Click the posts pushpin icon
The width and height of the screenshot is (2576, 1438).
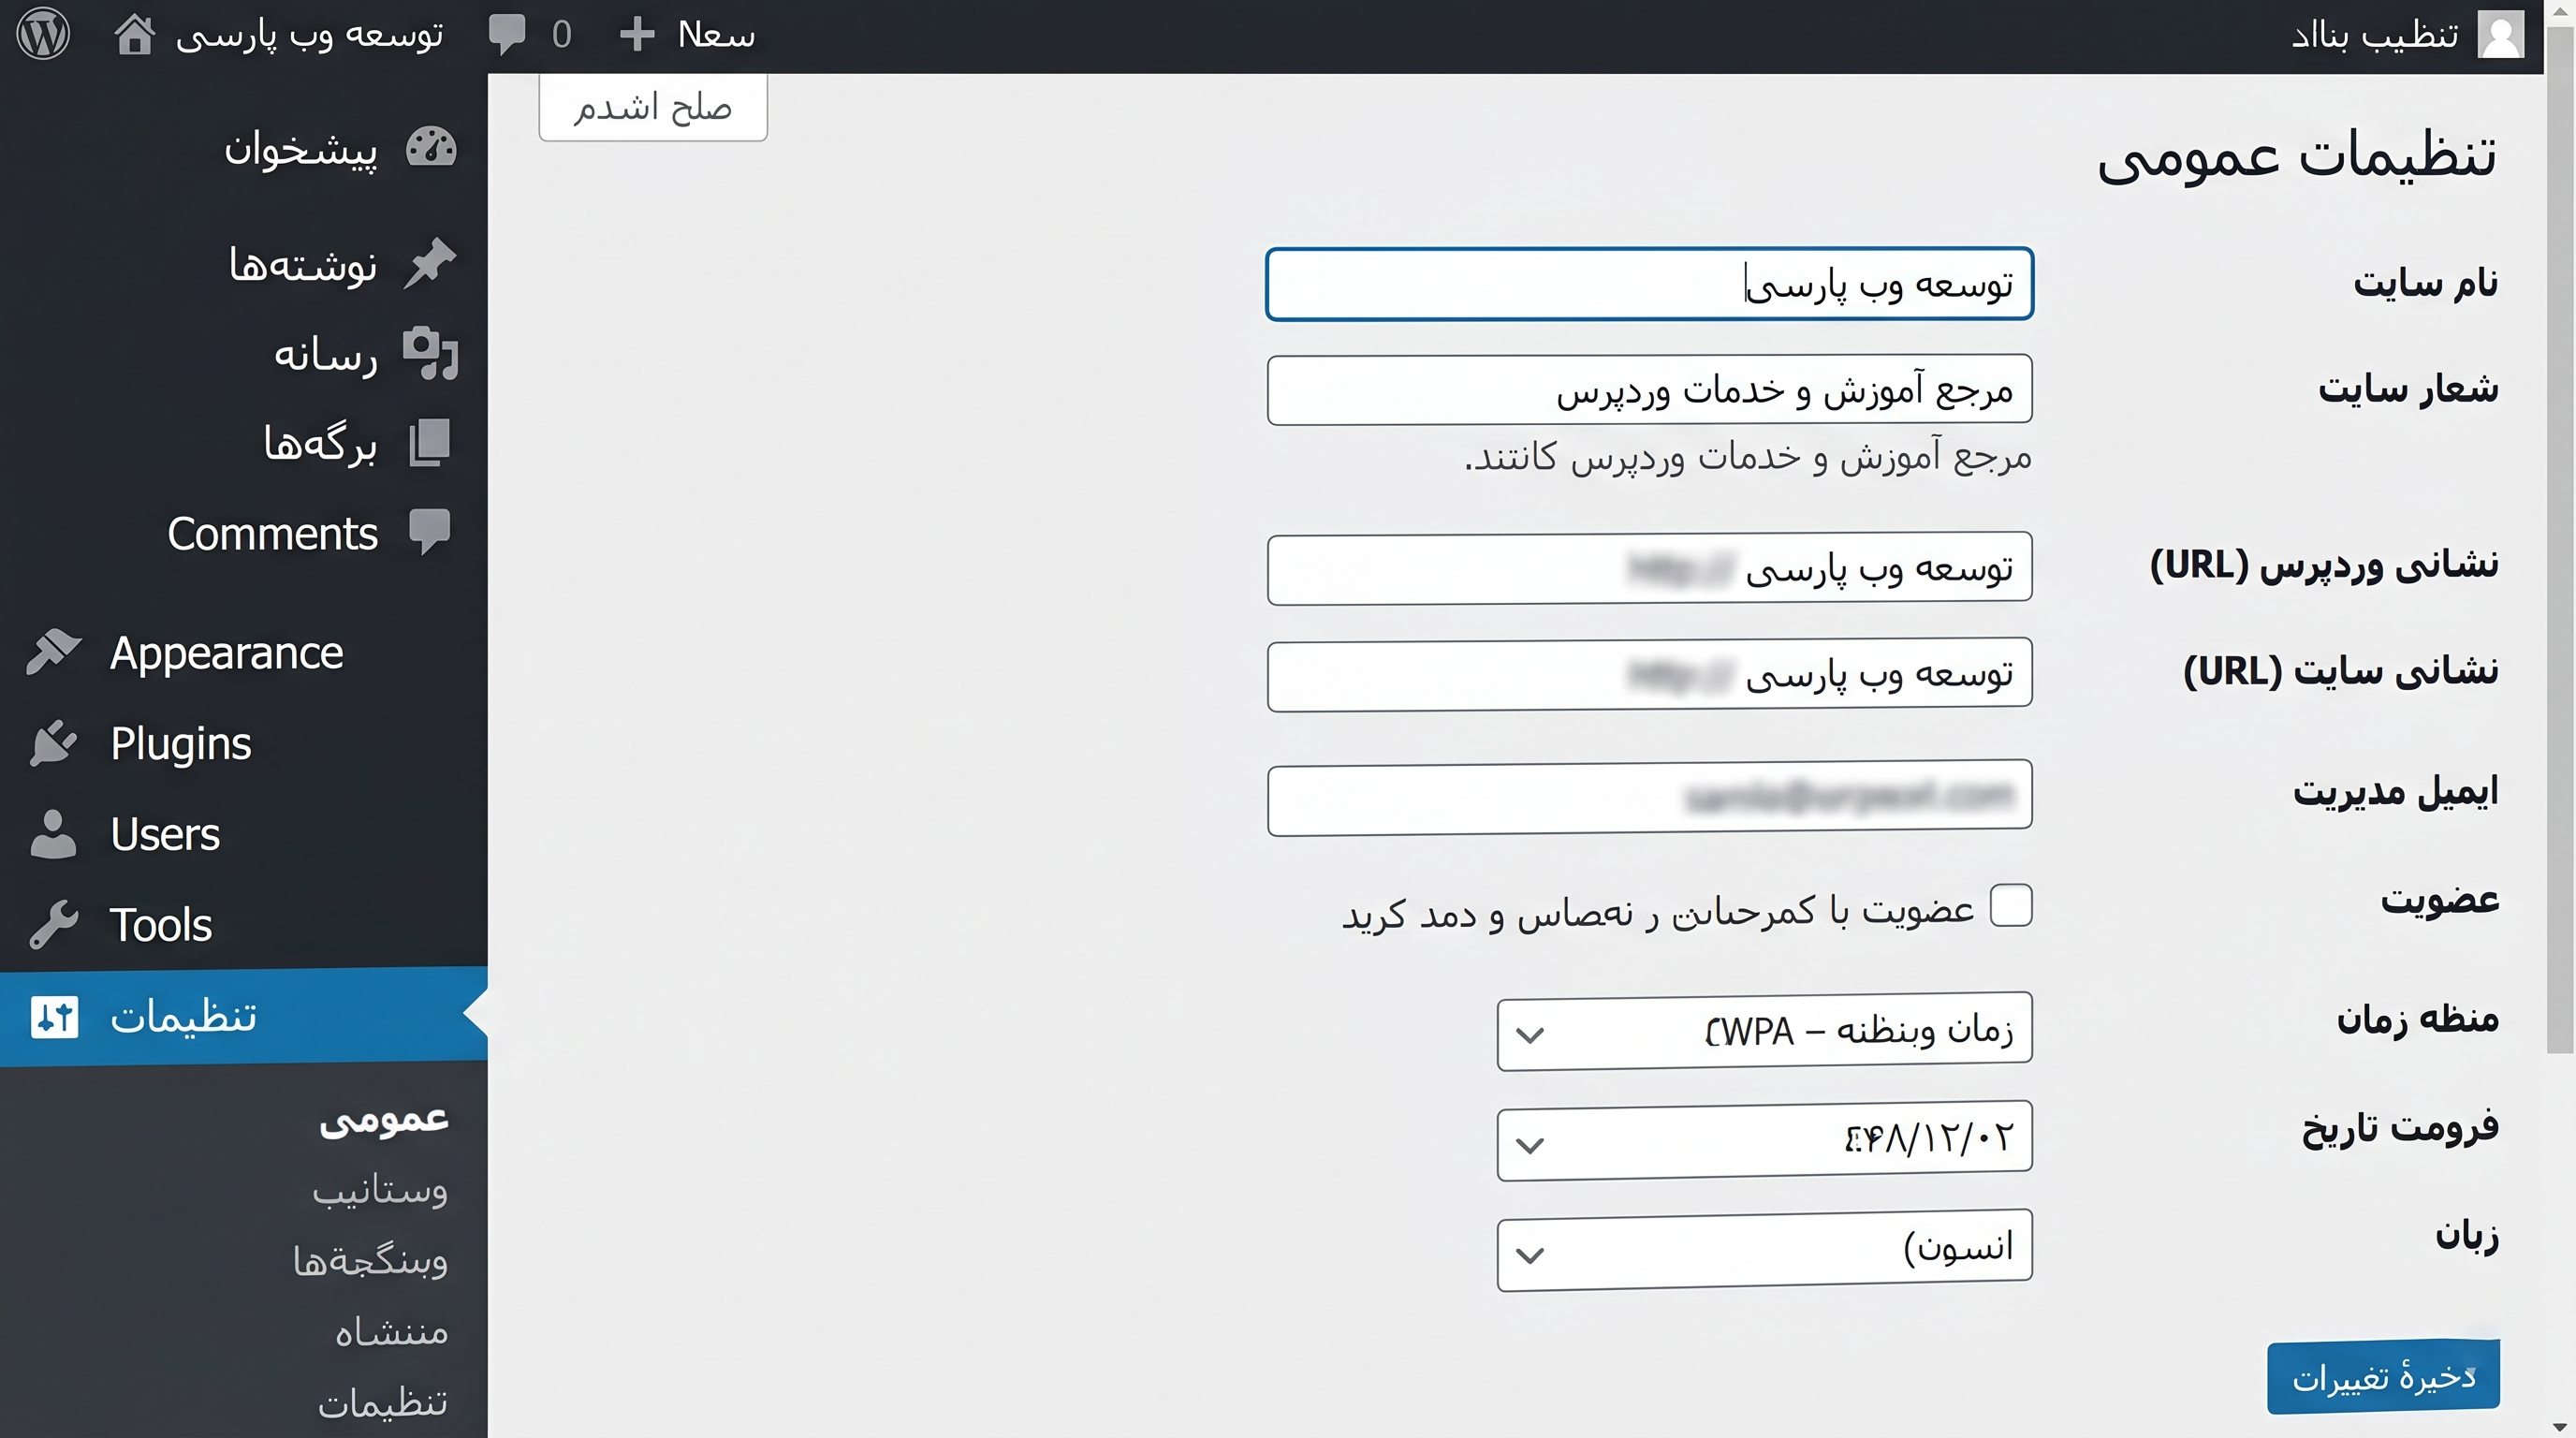(x=430, y=263)
